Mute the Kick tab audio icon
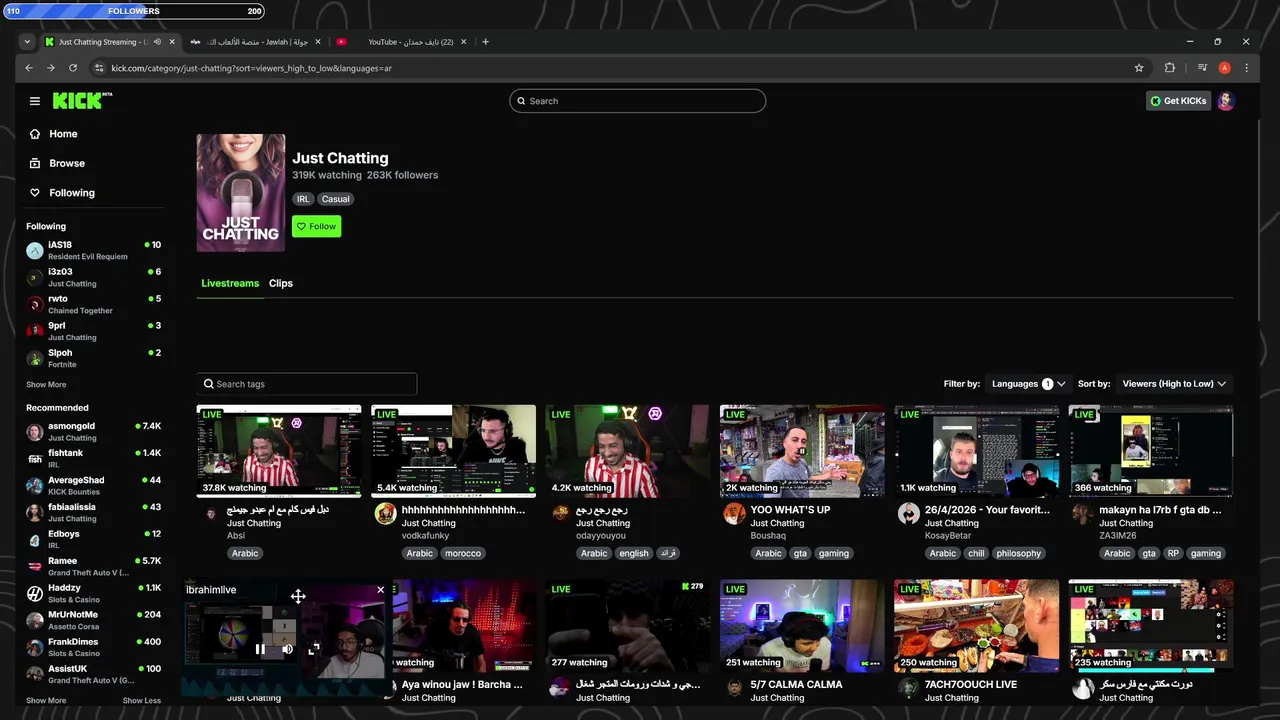 [x=157, y=42]
